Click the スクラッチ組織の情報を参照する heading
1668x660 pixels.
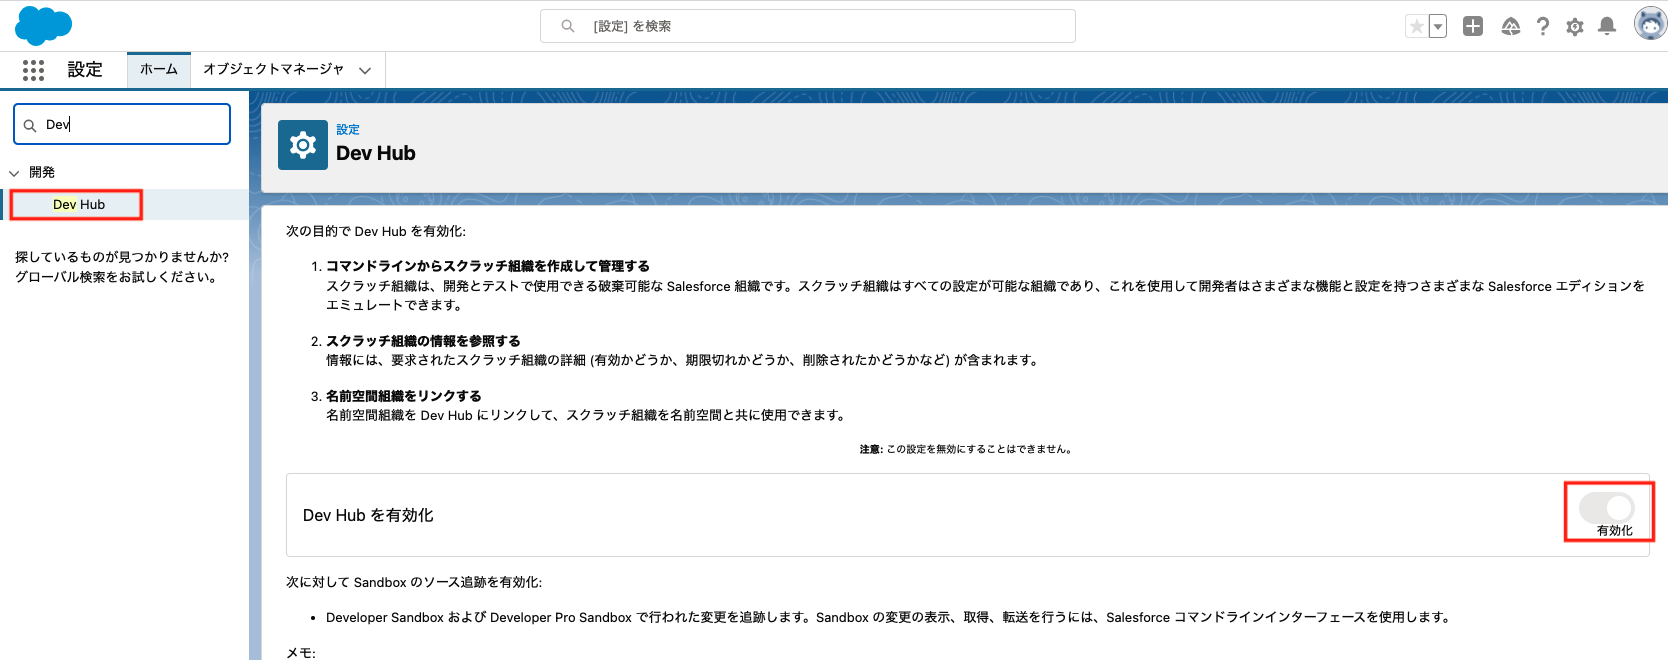(423, 341)
